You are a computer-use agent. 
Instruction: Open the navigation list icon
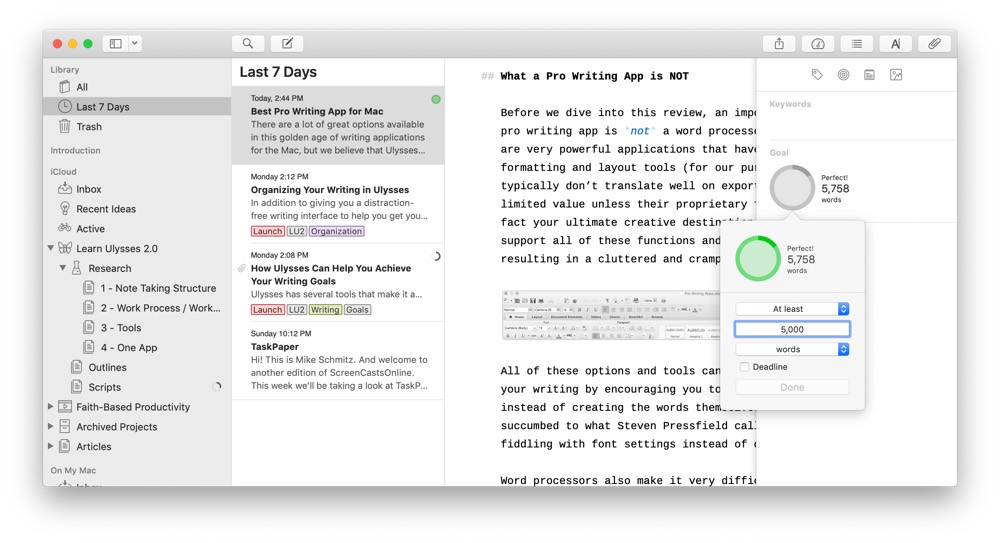[857, 43]
